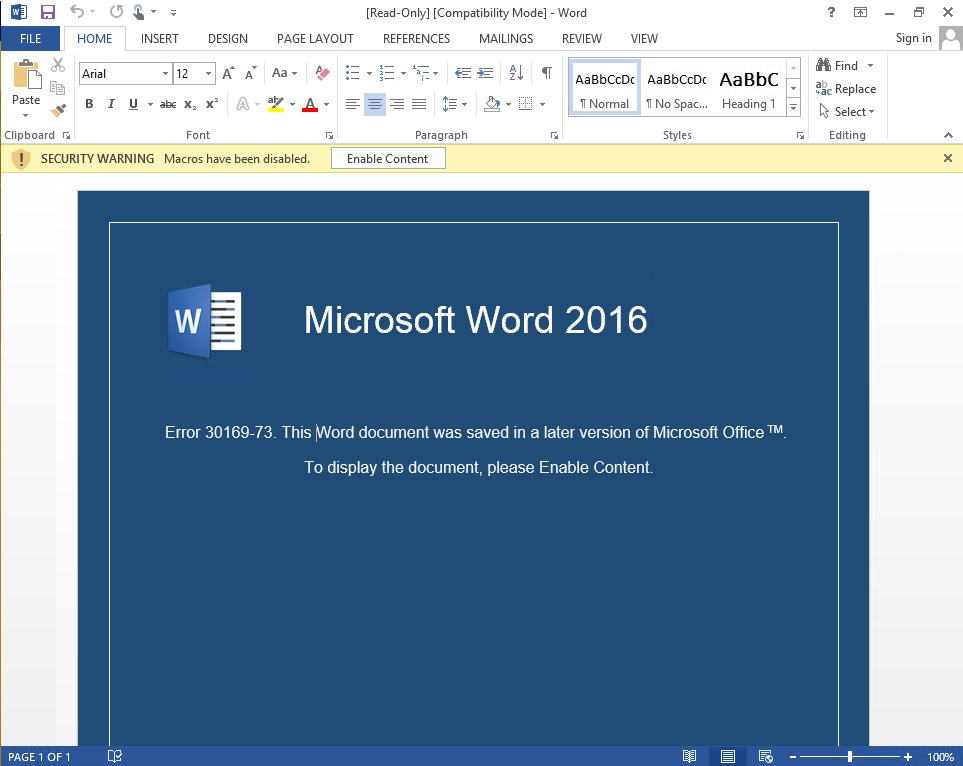The height and width of the screenshot is (766, 963).
Task: Open the Paste dropdown arrow
Action: click(25, 115)
